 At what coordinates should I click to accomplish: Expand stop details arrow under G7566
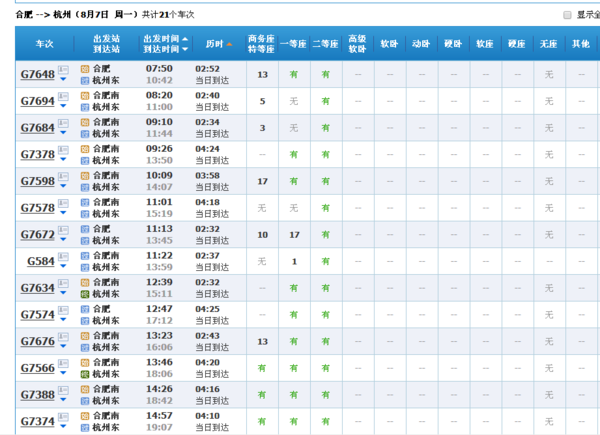point(63,373)
